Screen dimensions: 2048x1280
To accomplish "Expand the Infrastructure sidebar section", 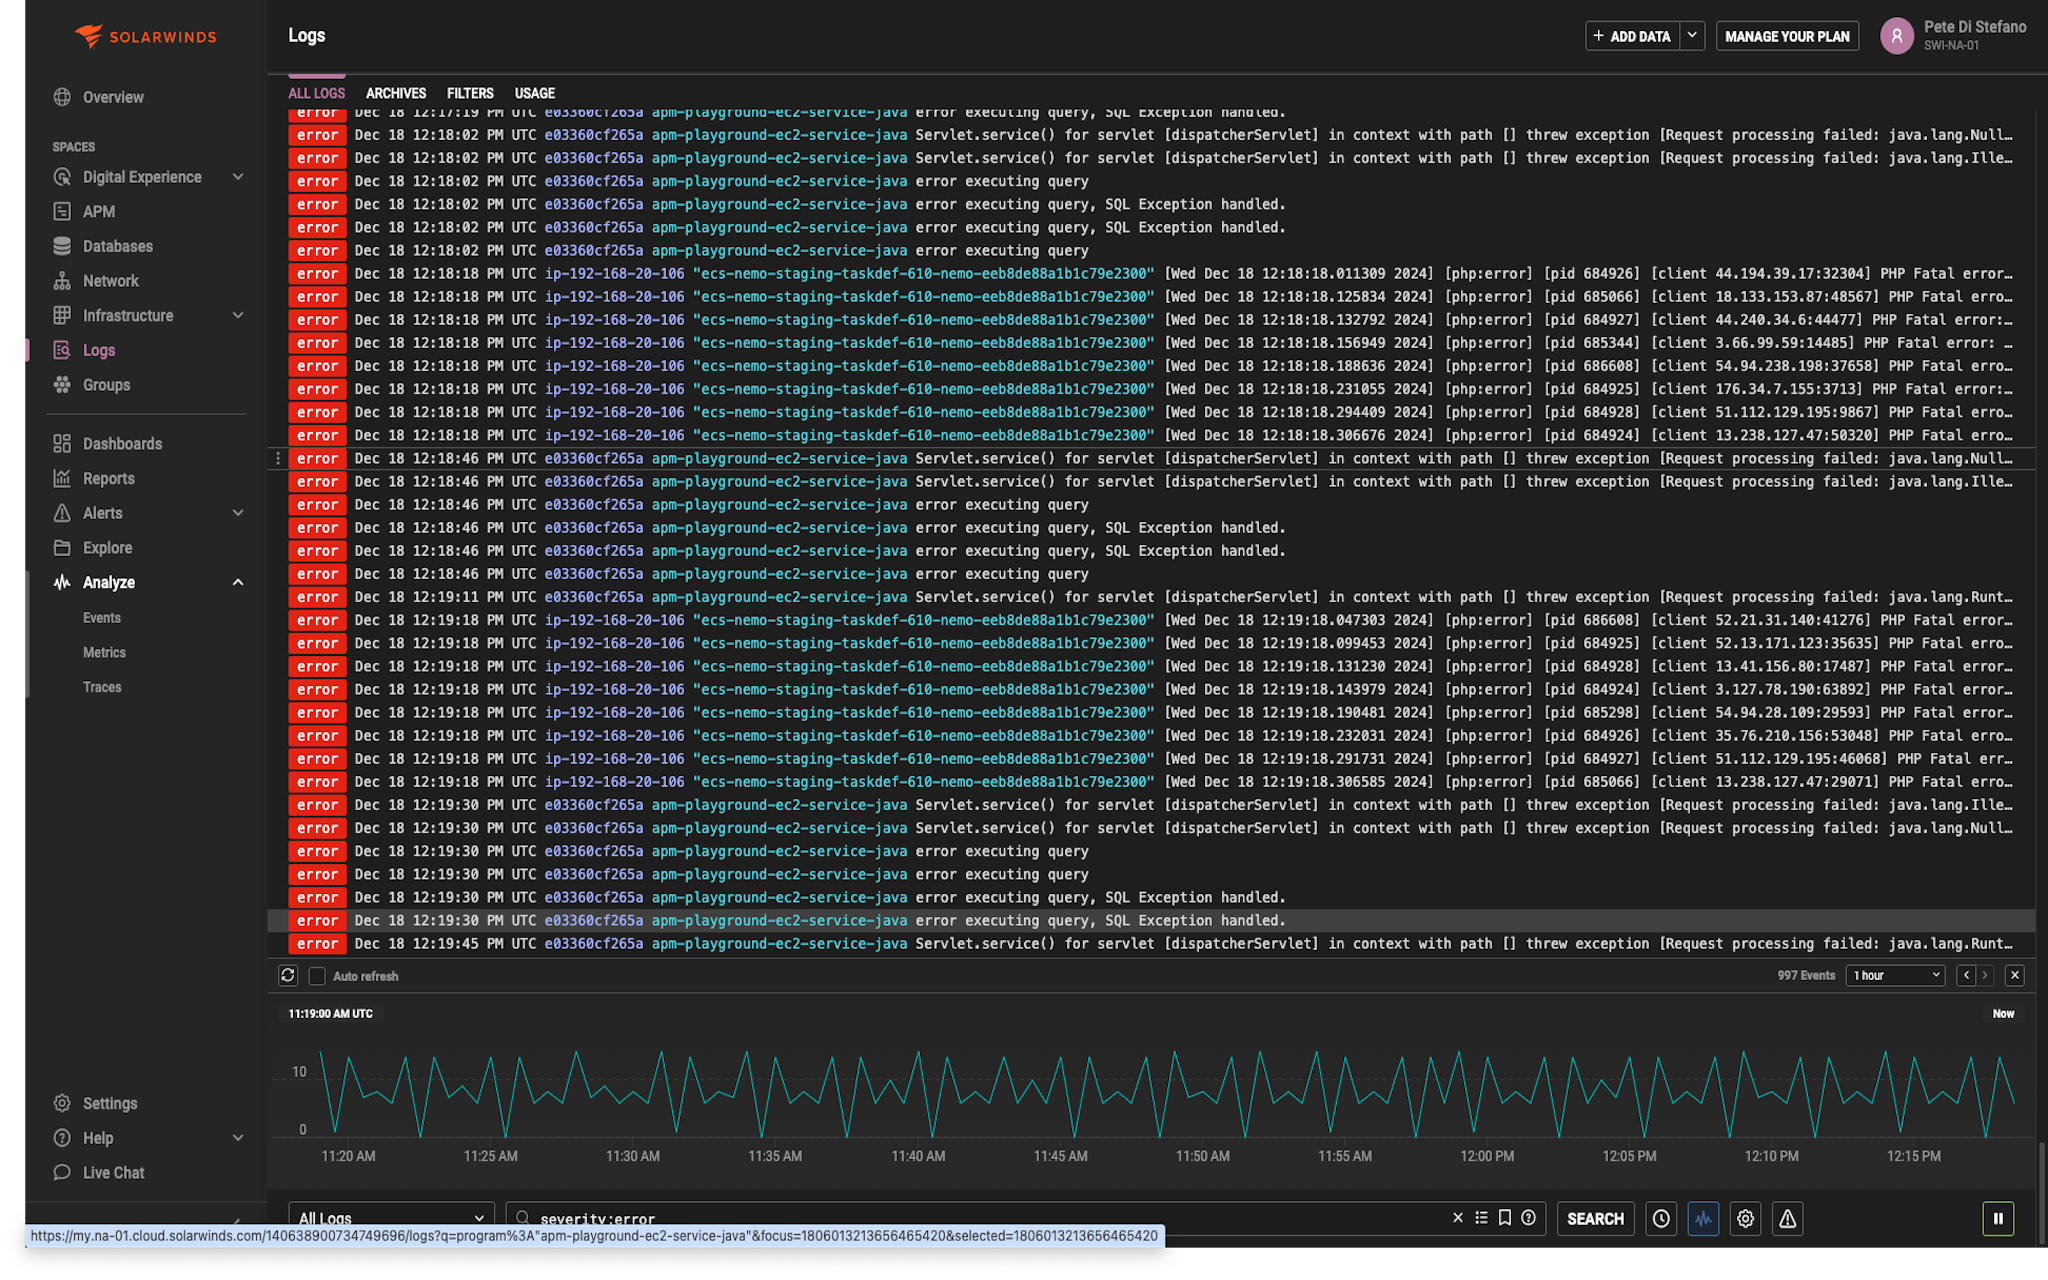I will 129,315.
